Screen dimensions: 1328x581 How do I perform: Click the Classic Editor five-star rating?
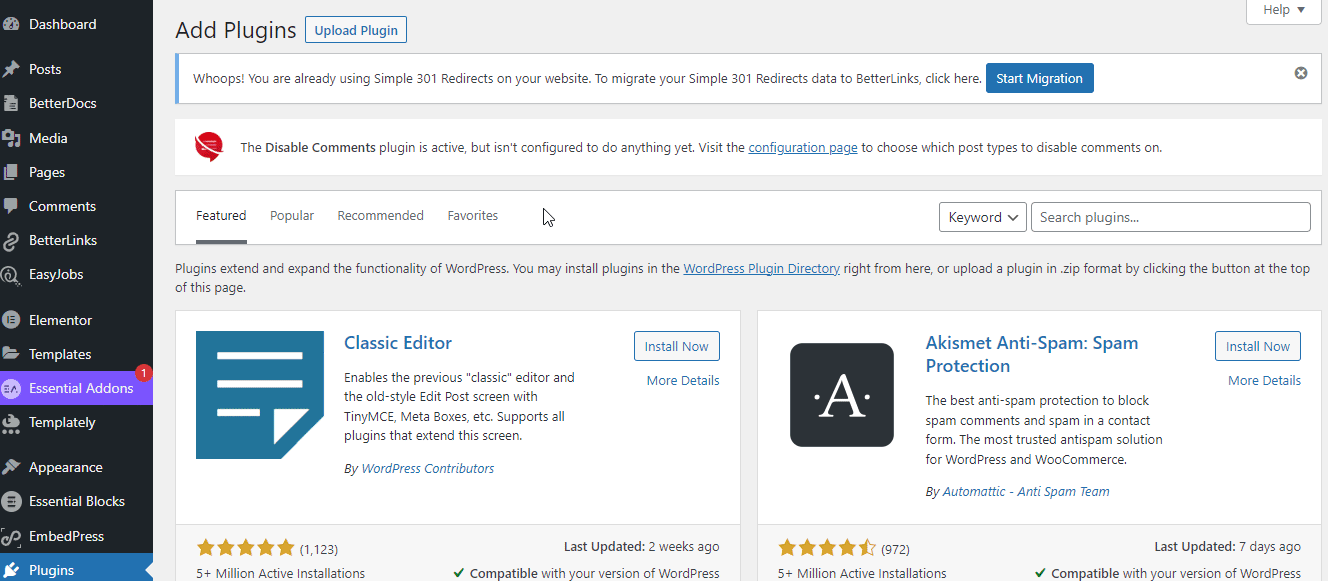coord(246,548)
